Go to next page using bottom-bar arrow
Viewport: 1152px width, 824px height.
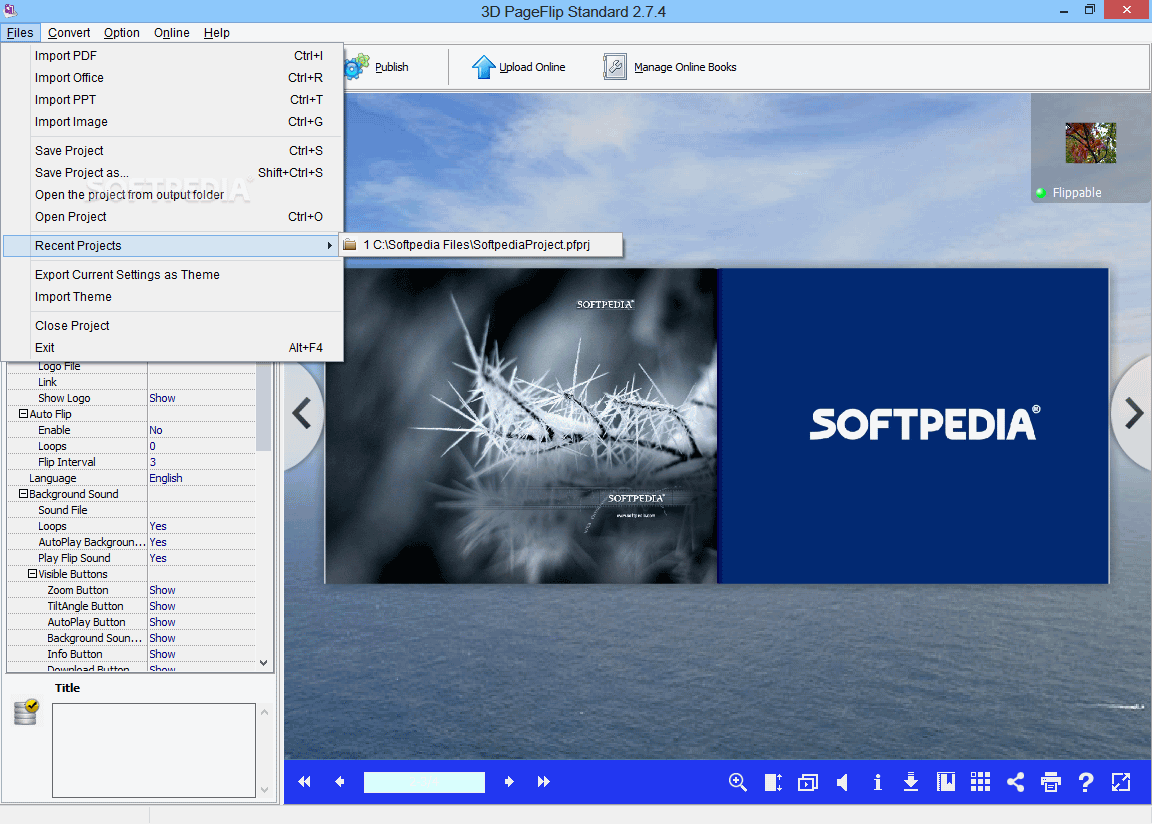508,782
